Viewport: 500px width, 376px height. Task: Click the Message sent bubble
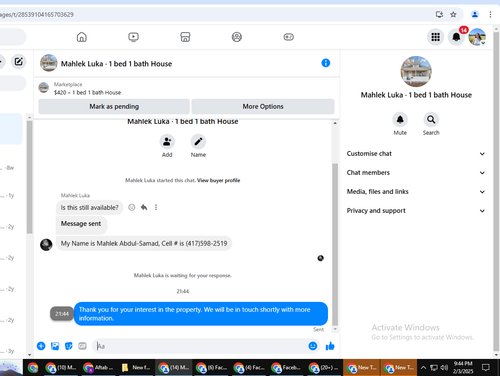(x=81, y=224)
